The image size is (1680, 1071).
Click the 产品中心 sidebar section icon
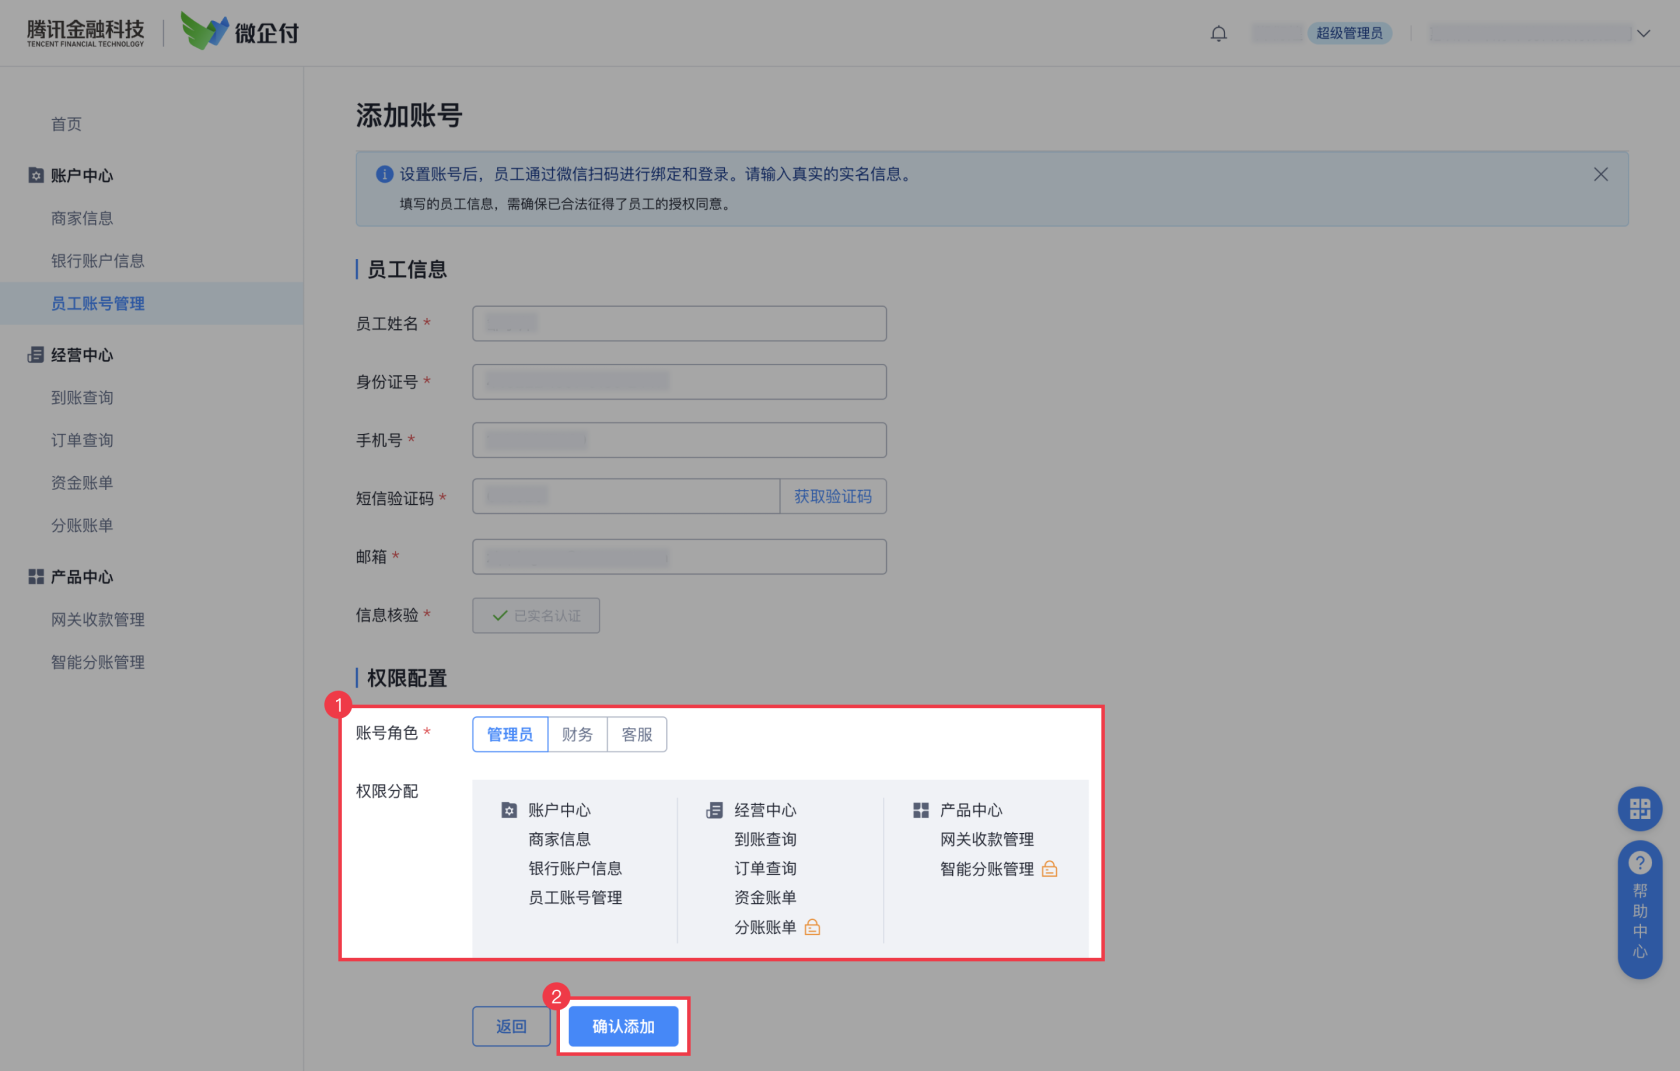pos(36,577)
